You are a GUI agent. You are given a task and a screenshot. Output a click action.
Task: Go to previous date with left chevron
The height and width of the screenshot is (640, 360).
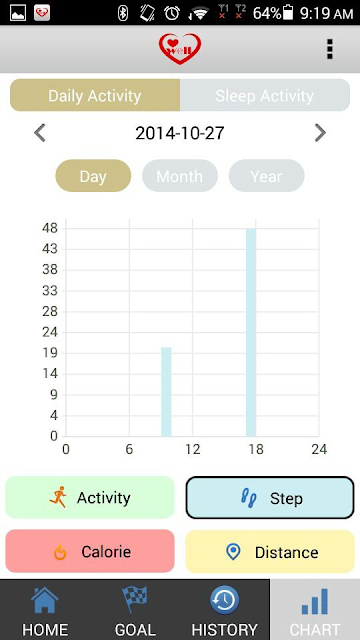tap(40, 133)
